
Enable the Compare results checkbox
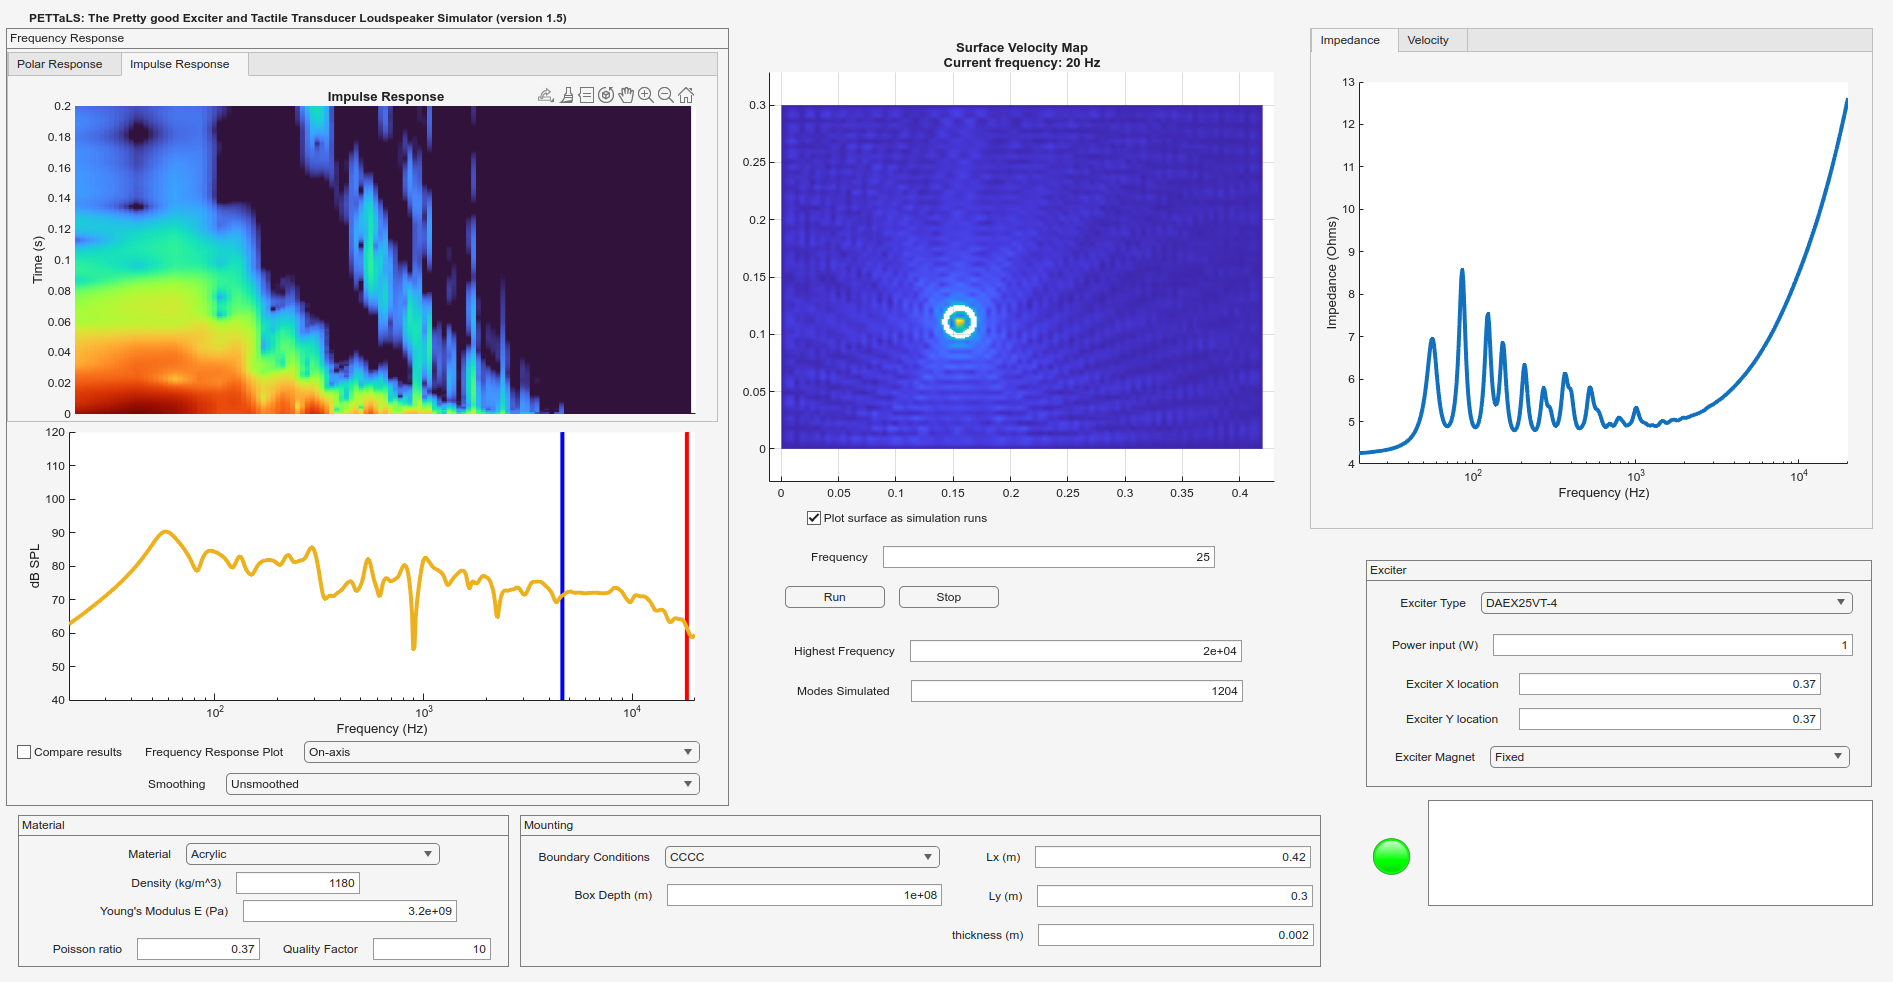click(24, 752)
